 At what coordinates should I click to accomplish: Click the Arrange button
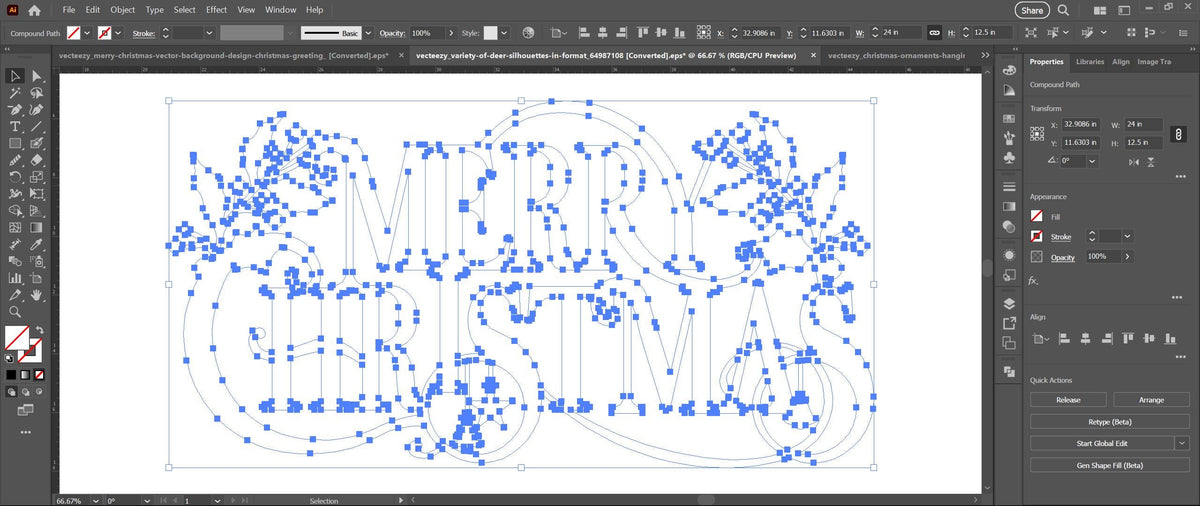(x=1151, y=400)
